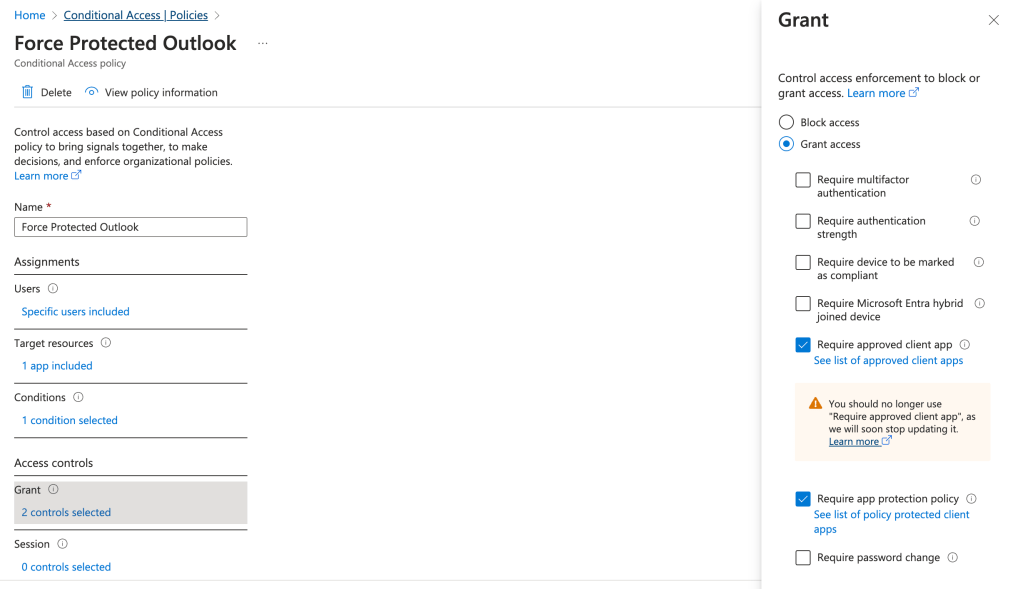Go to Conditional Access | Policies breadcrumb
This screenshot has width=1023, height=589.
(x=136, y=15)
